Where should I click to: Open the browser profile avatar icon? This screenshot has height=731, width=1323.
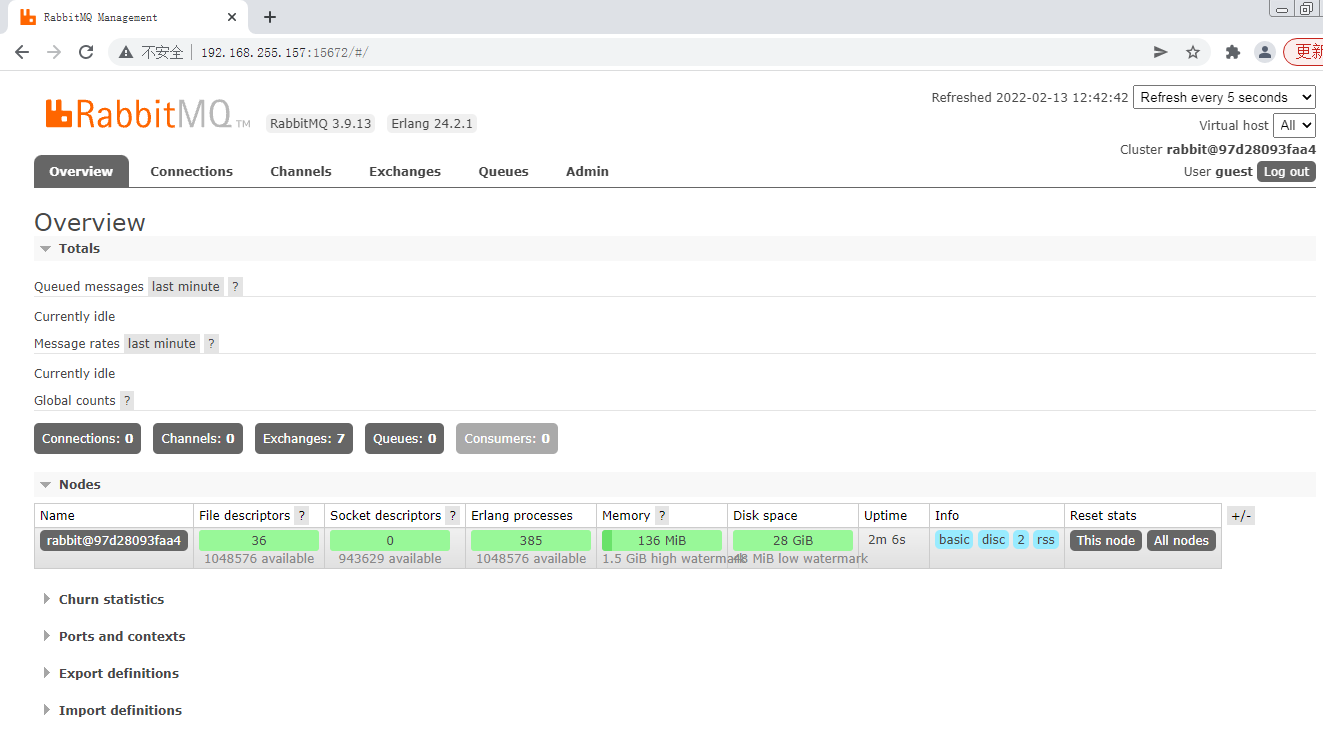(x=1265, y=52)
